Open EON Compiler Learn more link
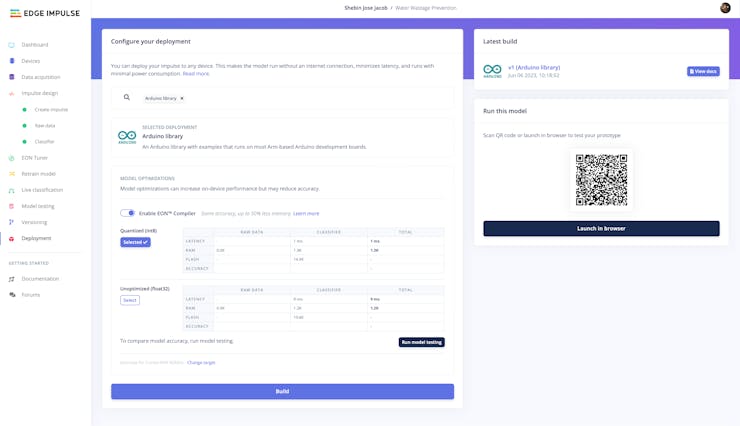Screen dimensions: 740x426 click(306, 214)
